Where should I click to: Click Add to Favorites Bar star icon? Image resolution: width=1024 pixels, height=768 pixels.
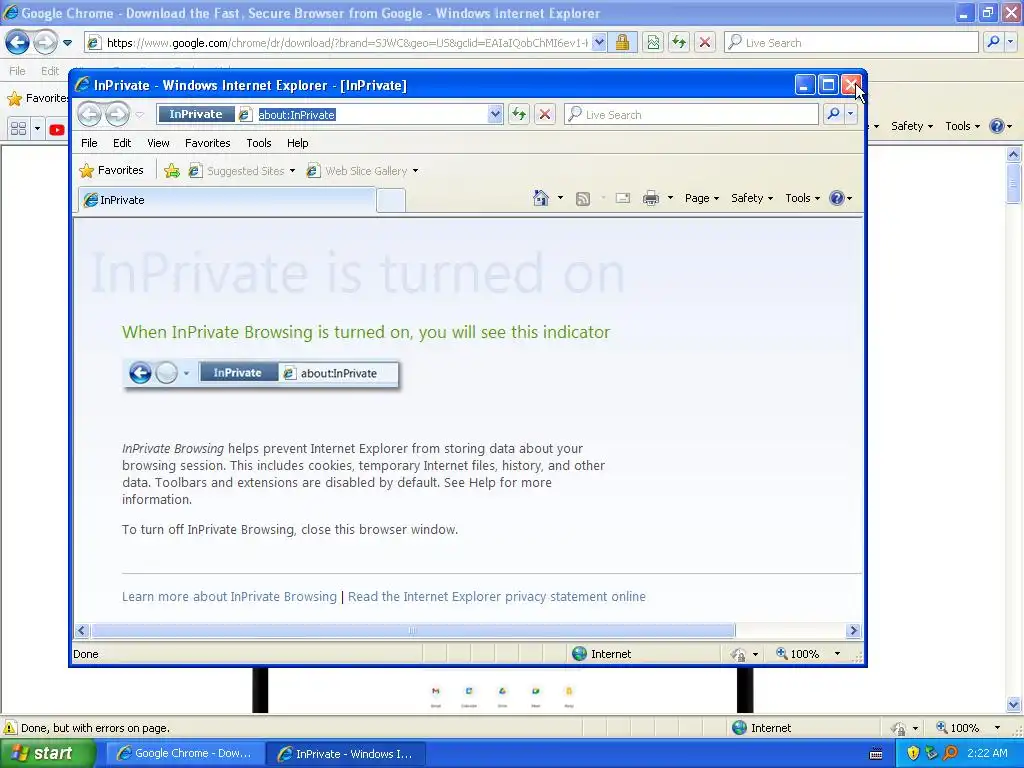coord(172,170)
